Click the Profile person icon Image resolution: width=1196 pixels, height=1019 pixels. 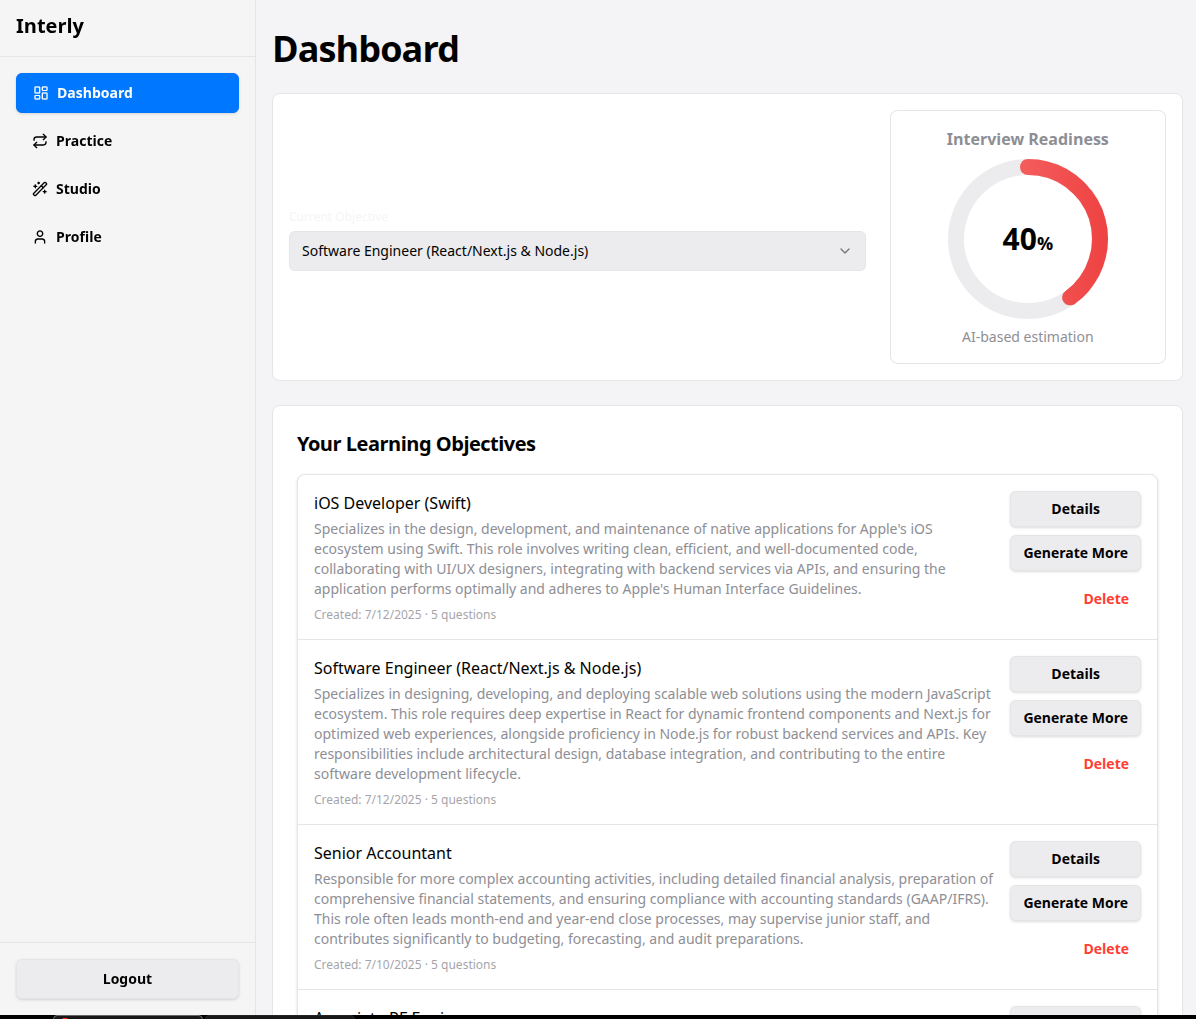pos(39,236)
